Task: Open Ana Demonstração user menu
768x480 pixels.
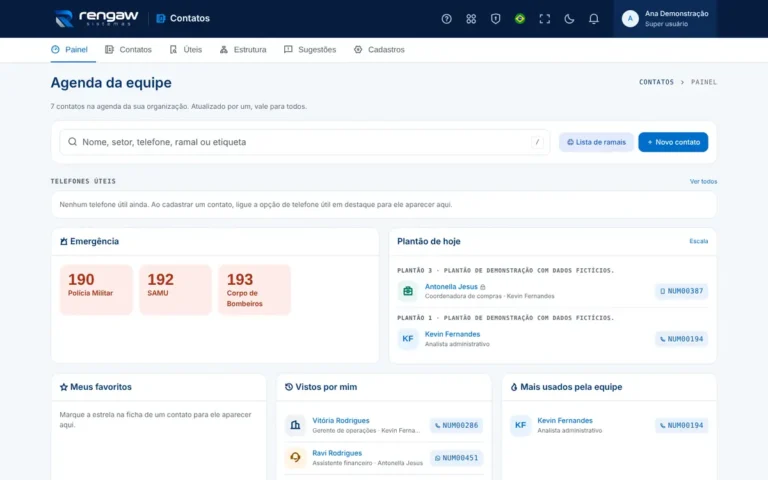Action: pyautogui.click(x=665, y=19)
